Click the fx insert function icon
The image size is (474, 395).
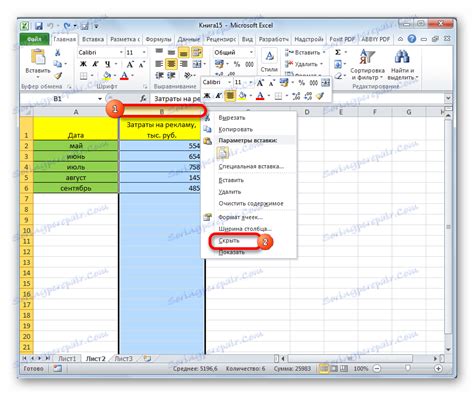point(143,99)
